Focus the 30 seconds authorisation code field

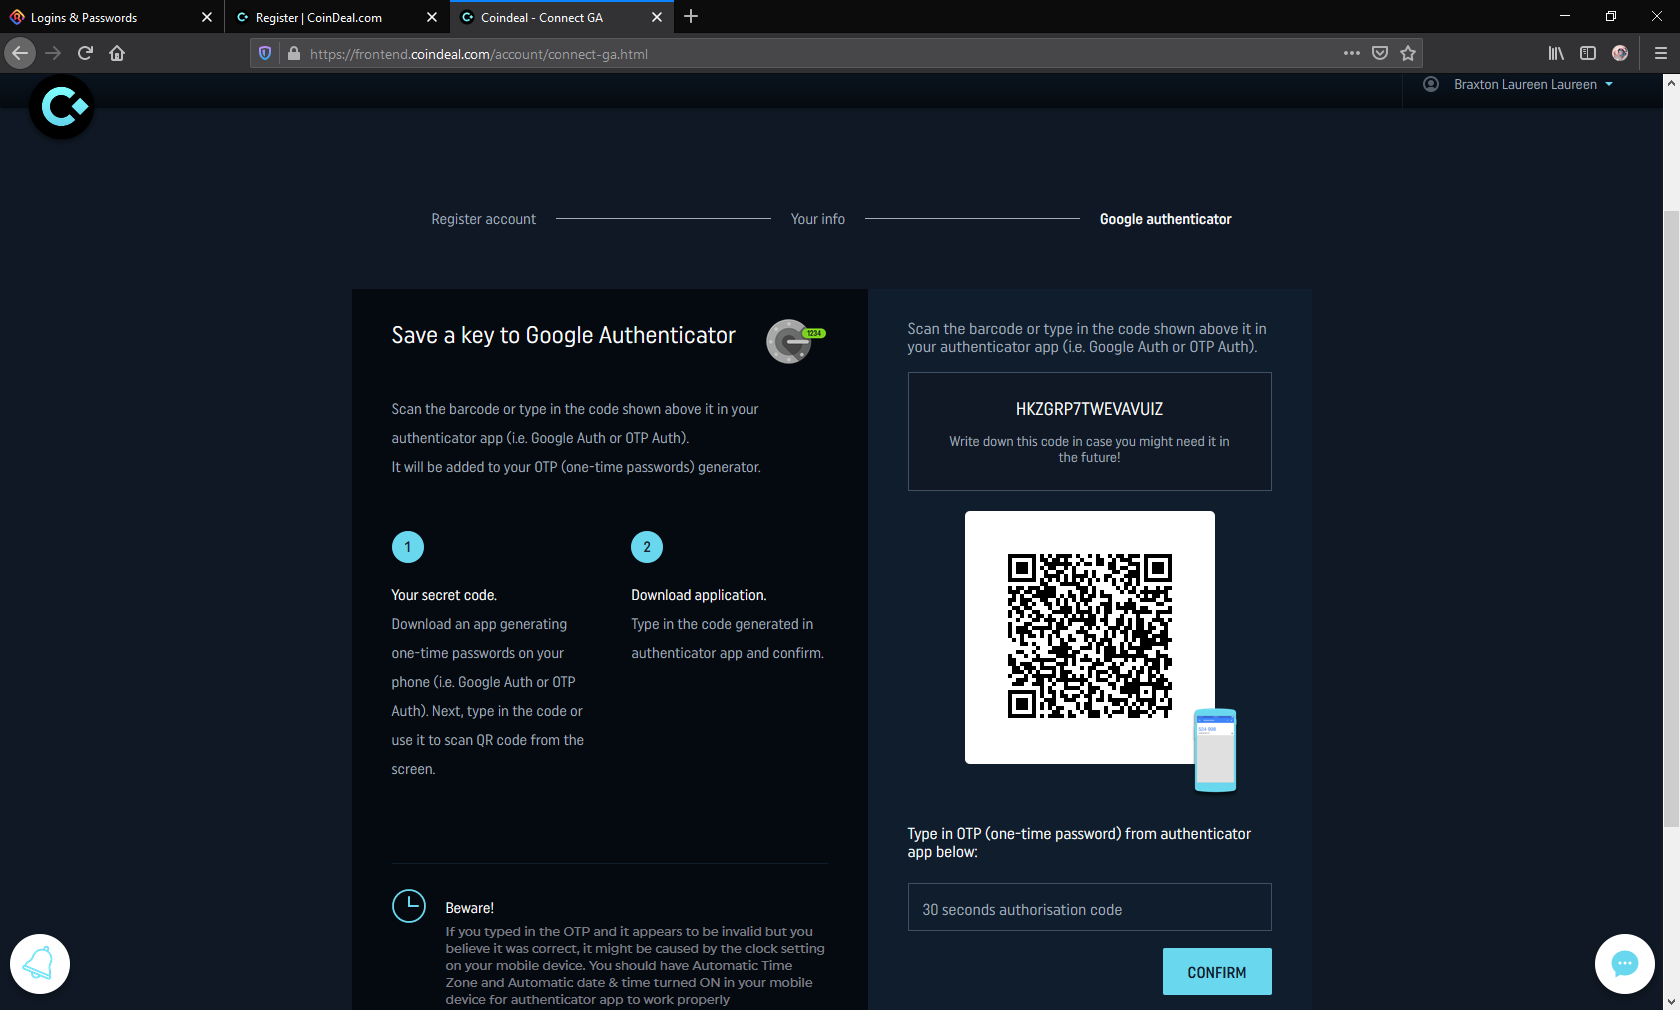point(1090,907)
